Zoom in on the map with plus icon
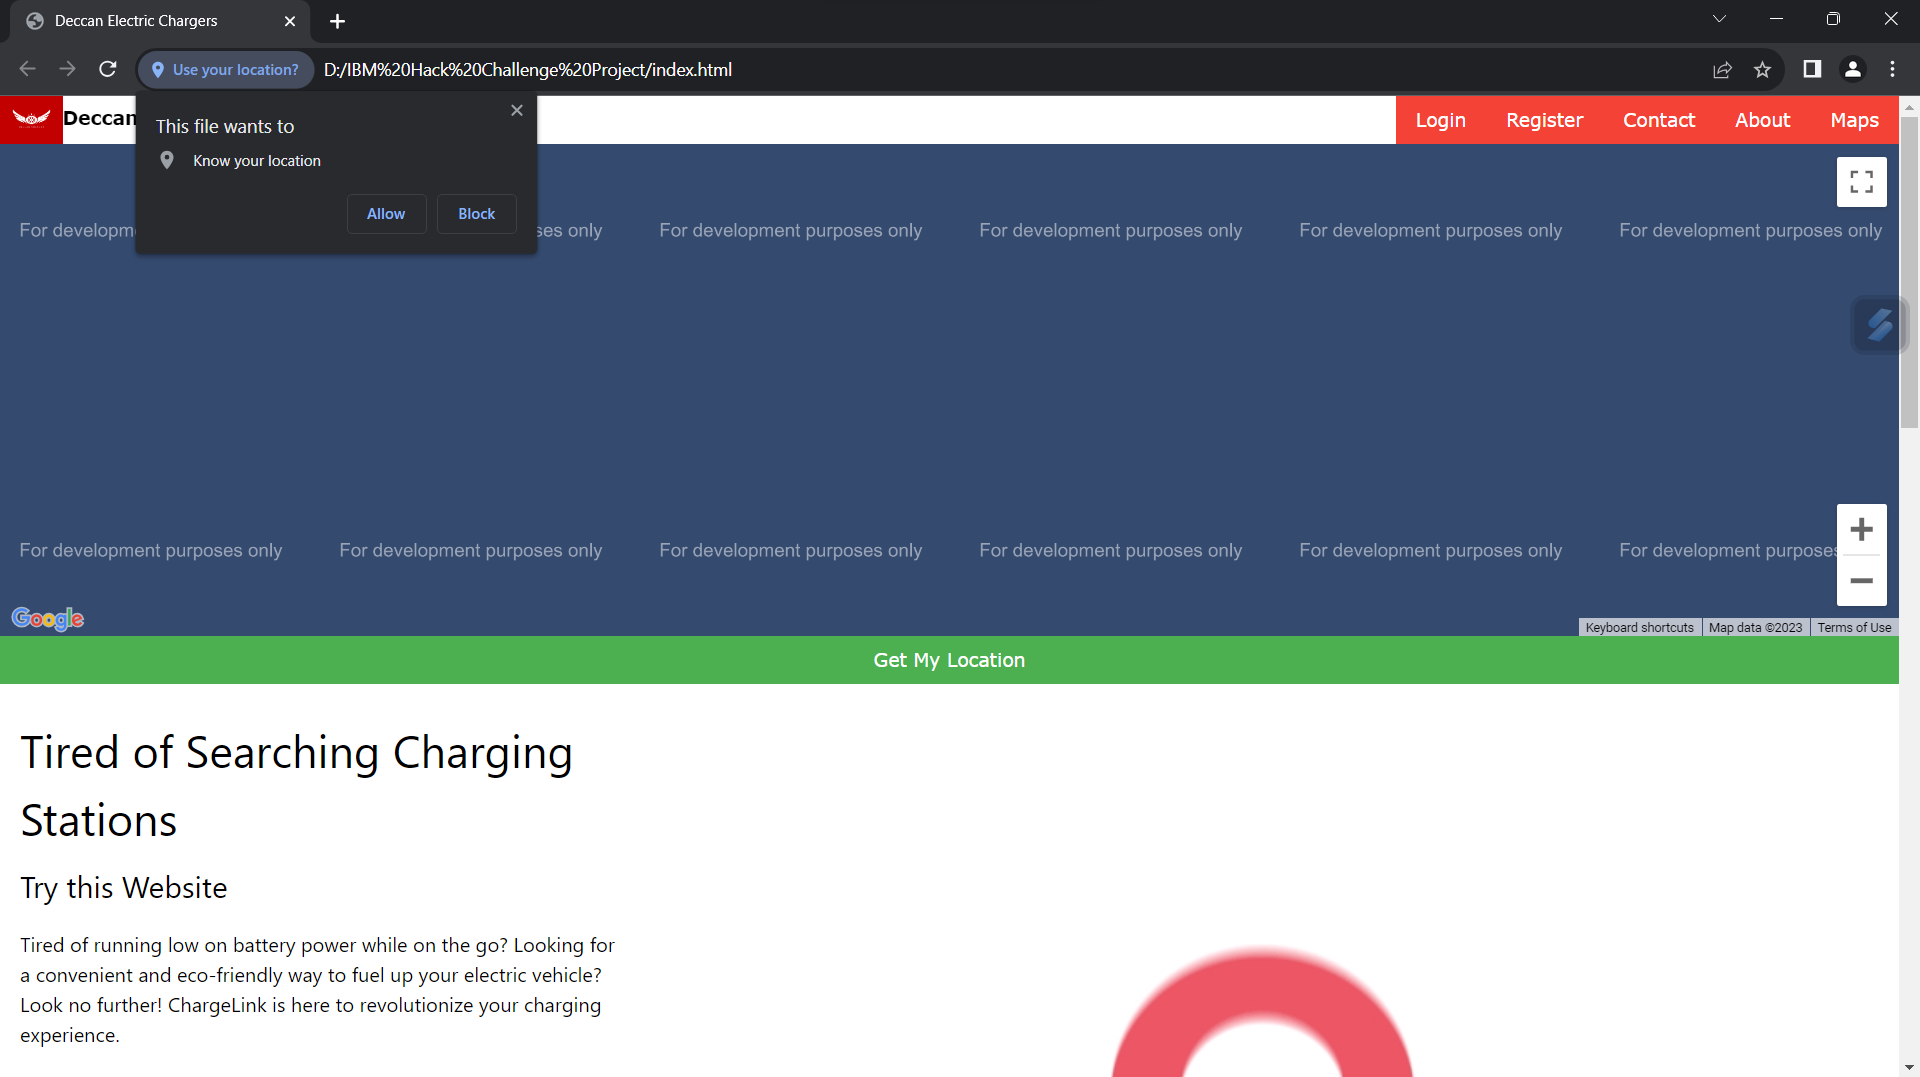The width and height of the screenshot is (1920, 1077). 1861,529
